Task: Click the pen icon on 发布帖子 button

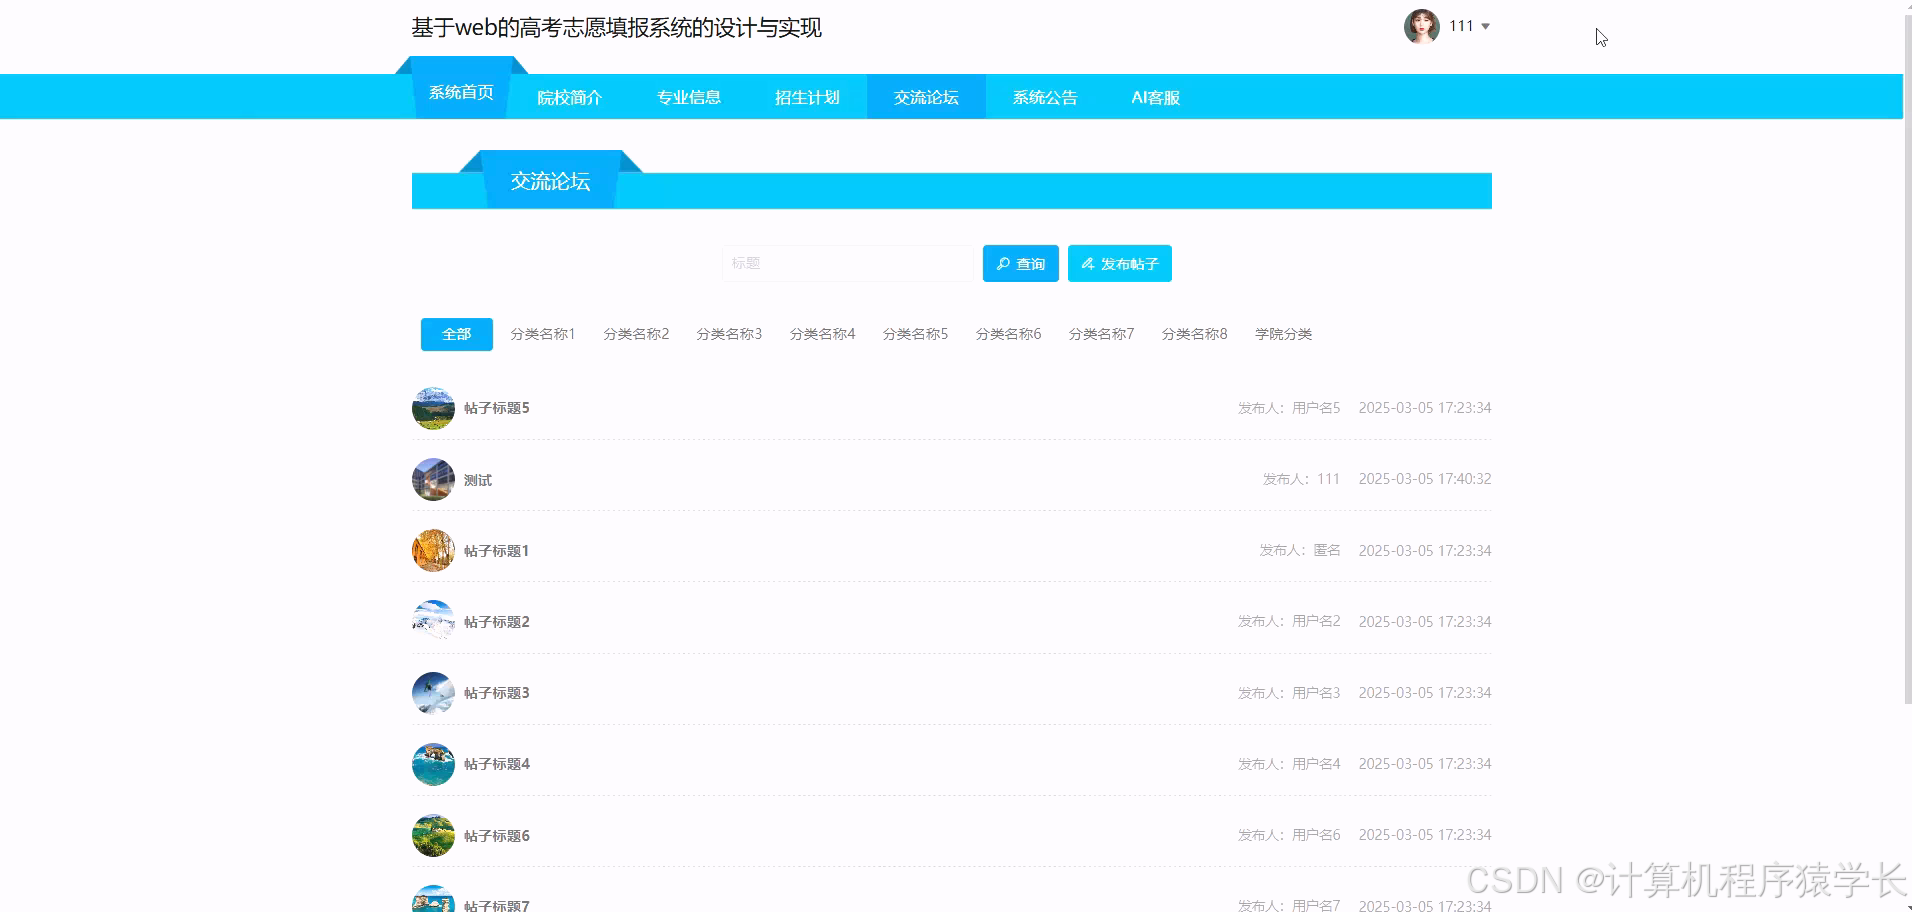Action: 1087,263
